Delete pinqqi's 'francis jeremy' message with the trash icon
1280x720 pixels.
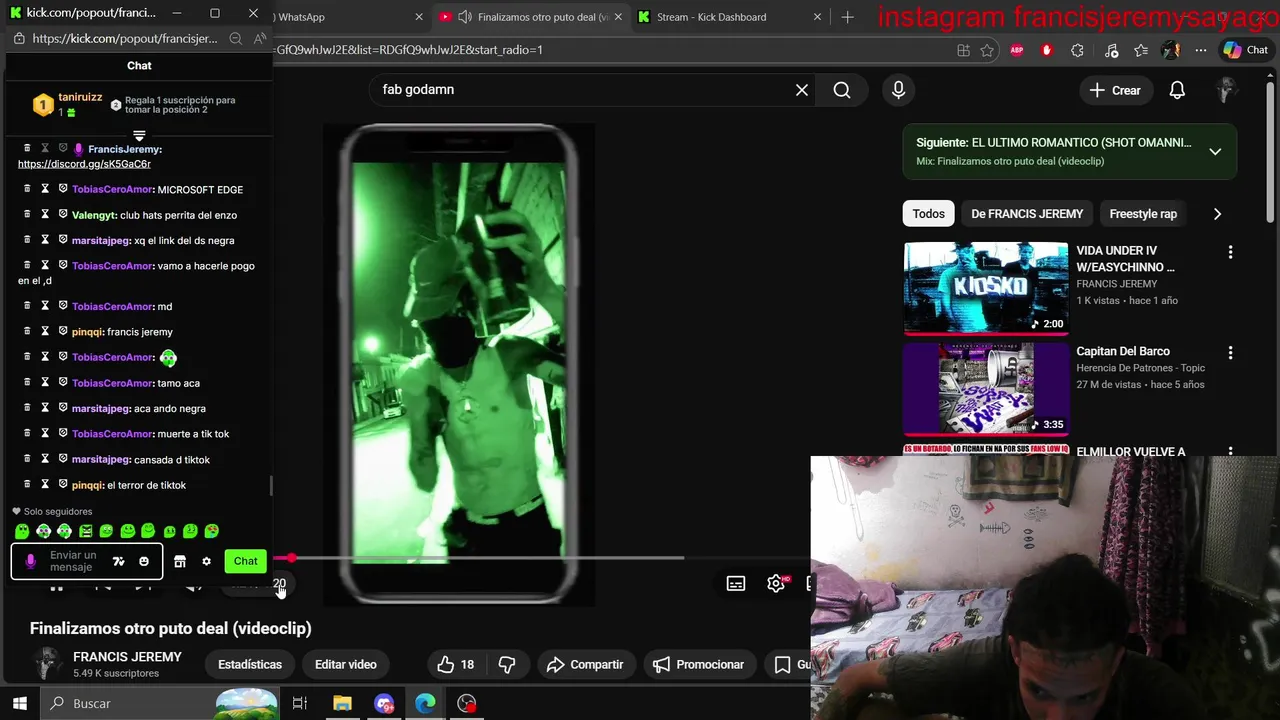click(x=27, y=331)
